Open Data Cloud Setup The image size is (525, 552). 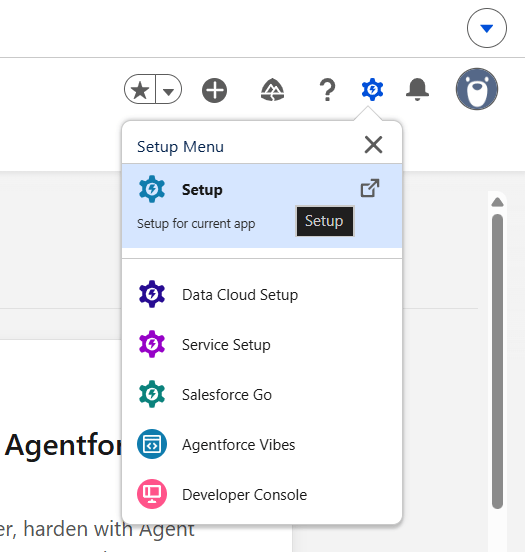[262, 295]
